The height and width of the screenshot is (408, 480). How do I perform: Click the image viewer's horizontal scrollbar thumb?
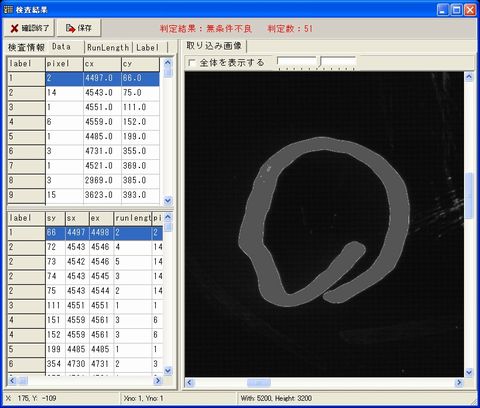coord(259,383)
